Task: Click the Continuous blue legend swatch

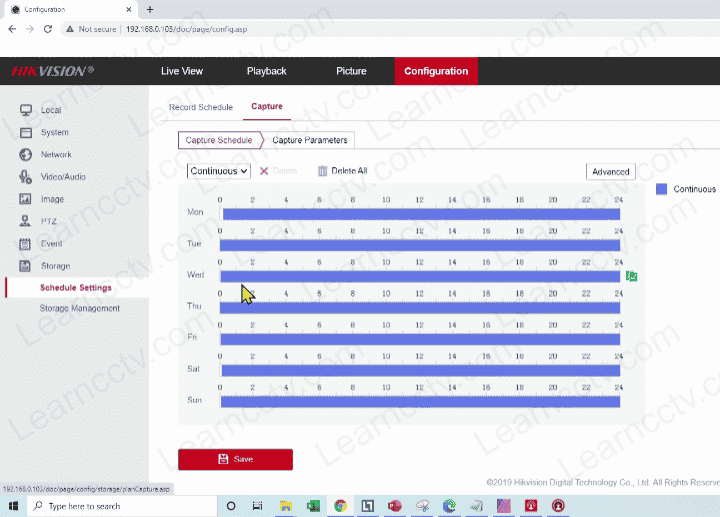Action: coord(661,189)
